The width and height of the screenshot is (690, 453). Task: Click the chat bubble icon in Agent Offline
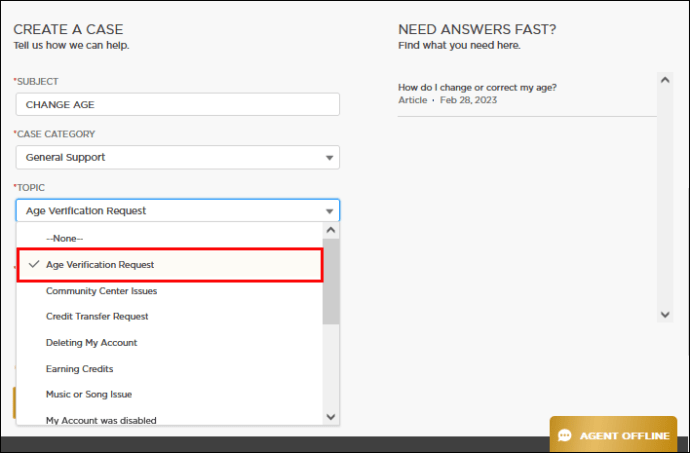565,436
